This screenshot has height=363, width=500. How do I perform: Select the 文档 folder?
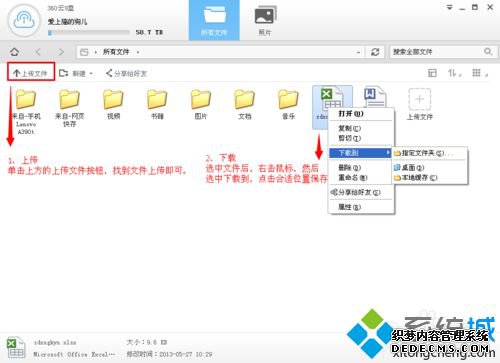244,104
